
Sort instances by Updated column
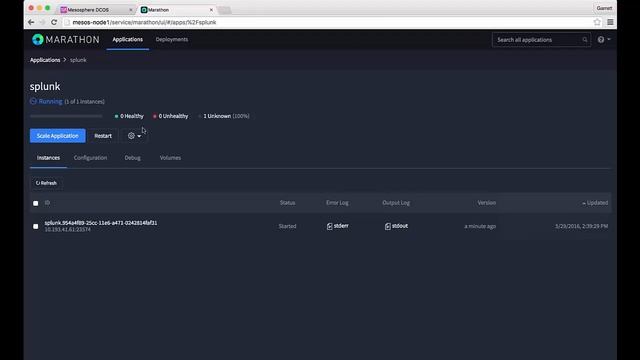pos(595,203)
